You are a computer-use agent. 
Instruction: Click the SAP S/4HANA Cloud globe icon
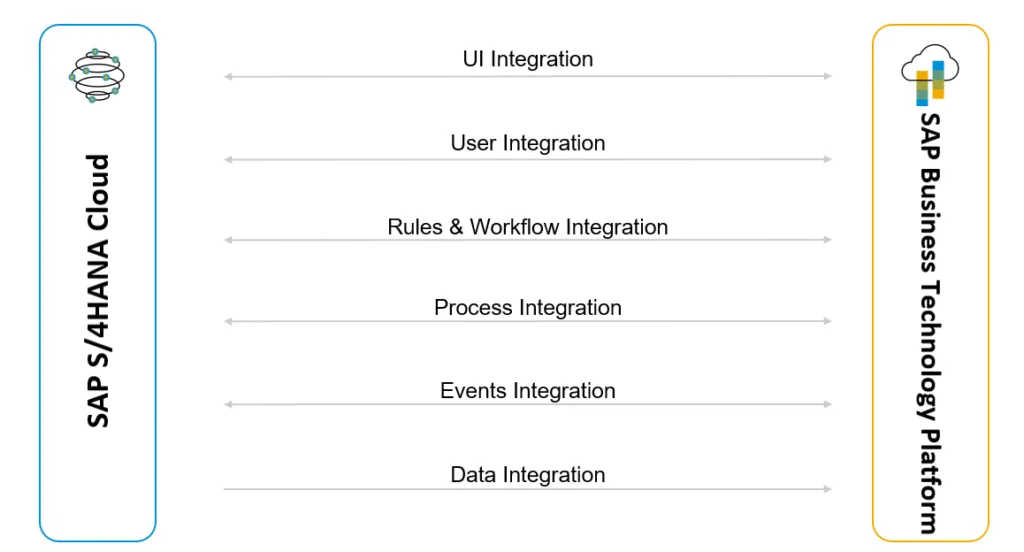point(97,75)
